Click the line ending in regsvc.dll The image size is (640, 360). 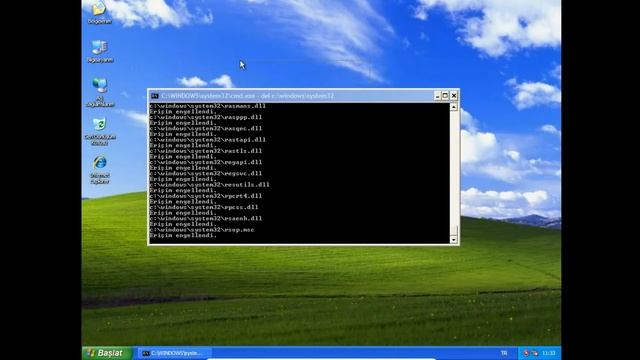[206, 173]
